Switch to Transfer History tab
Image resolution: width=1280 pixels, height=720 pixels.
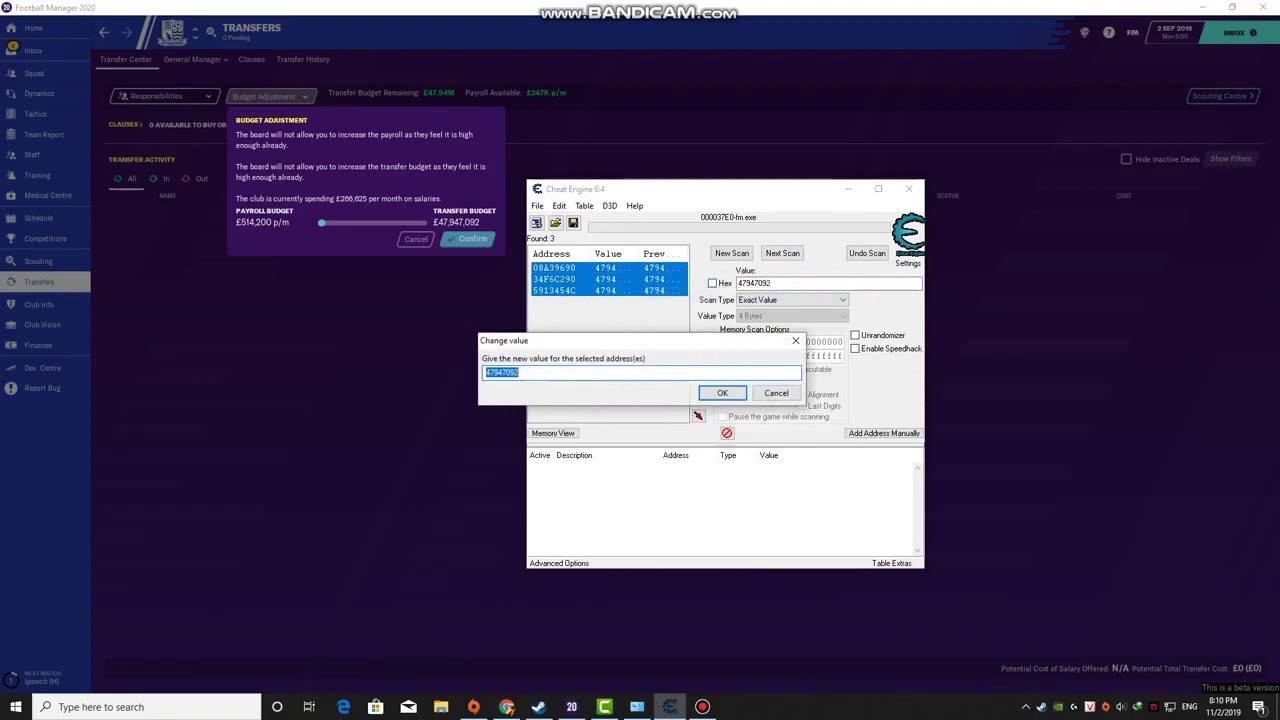[303, 59]
